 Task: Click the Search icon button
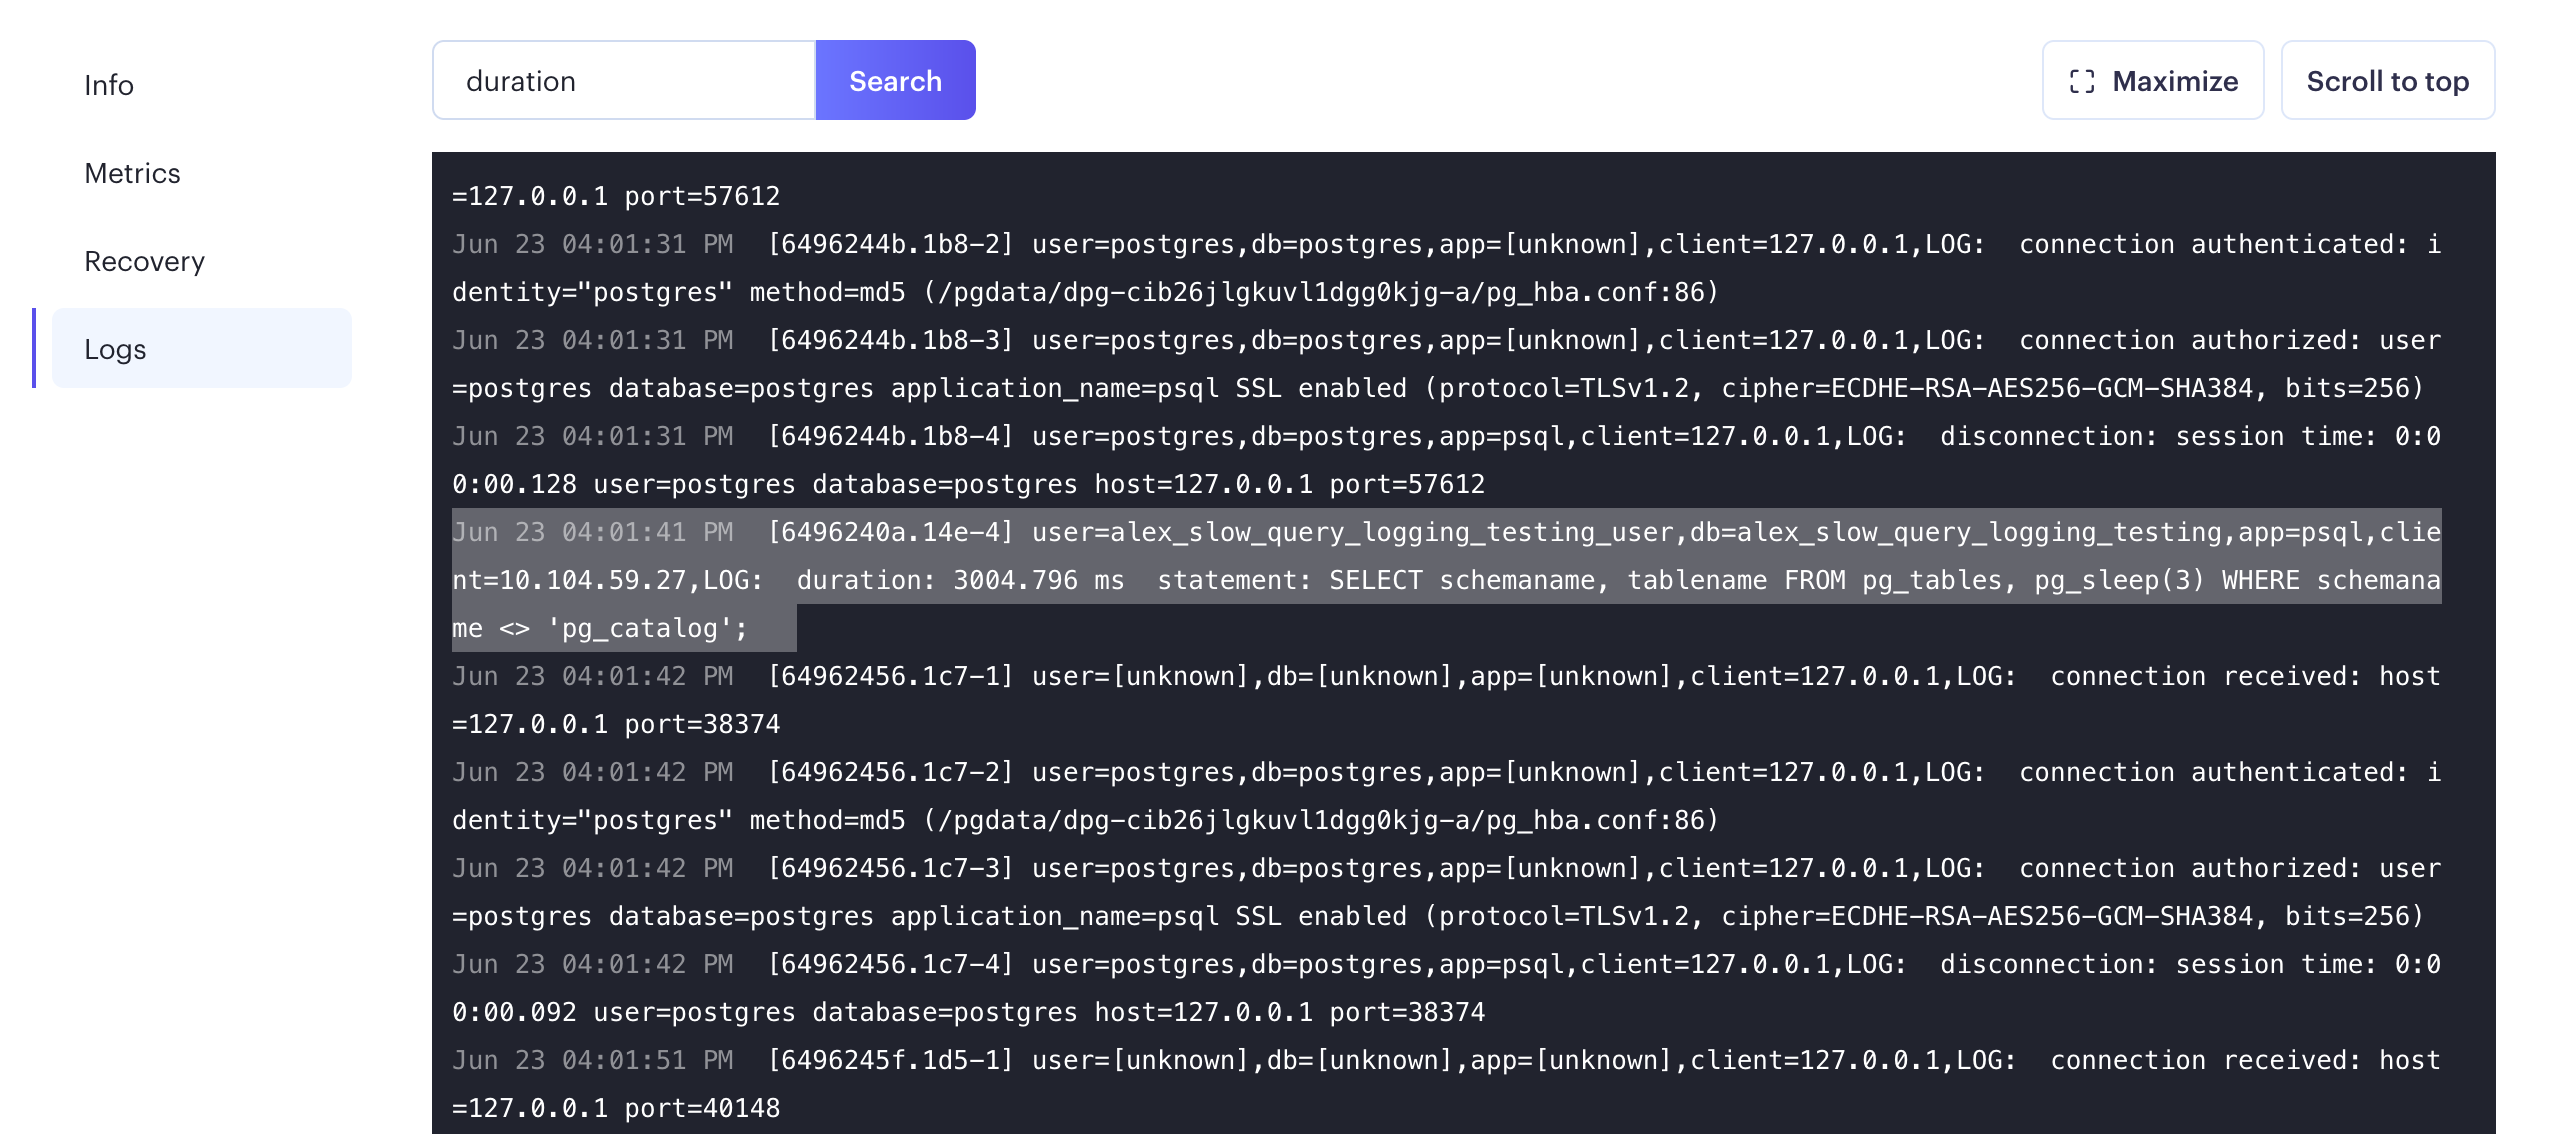(894, 80)
